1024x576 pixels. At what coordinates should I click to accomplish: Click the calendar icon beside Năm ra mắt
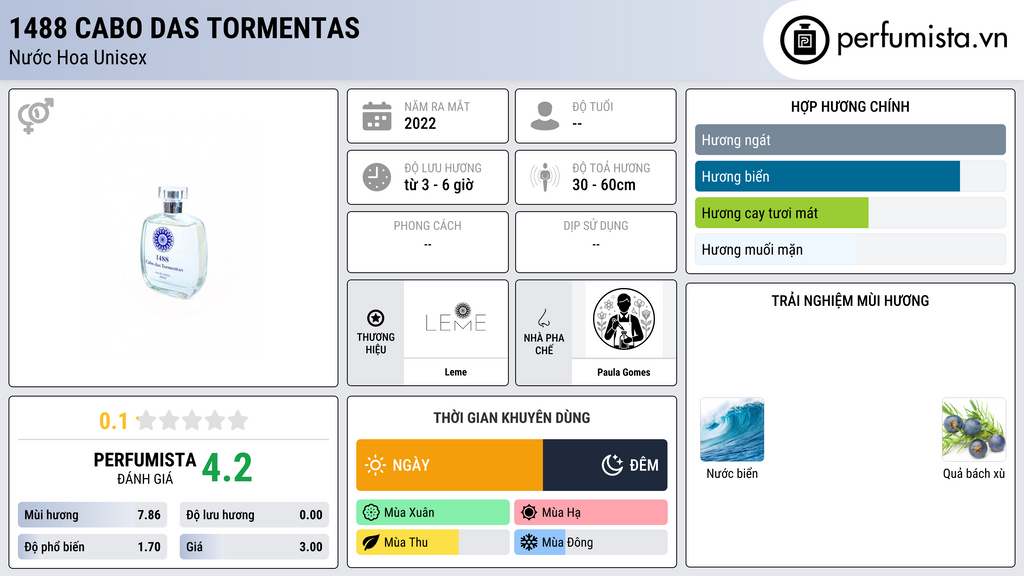377,116
